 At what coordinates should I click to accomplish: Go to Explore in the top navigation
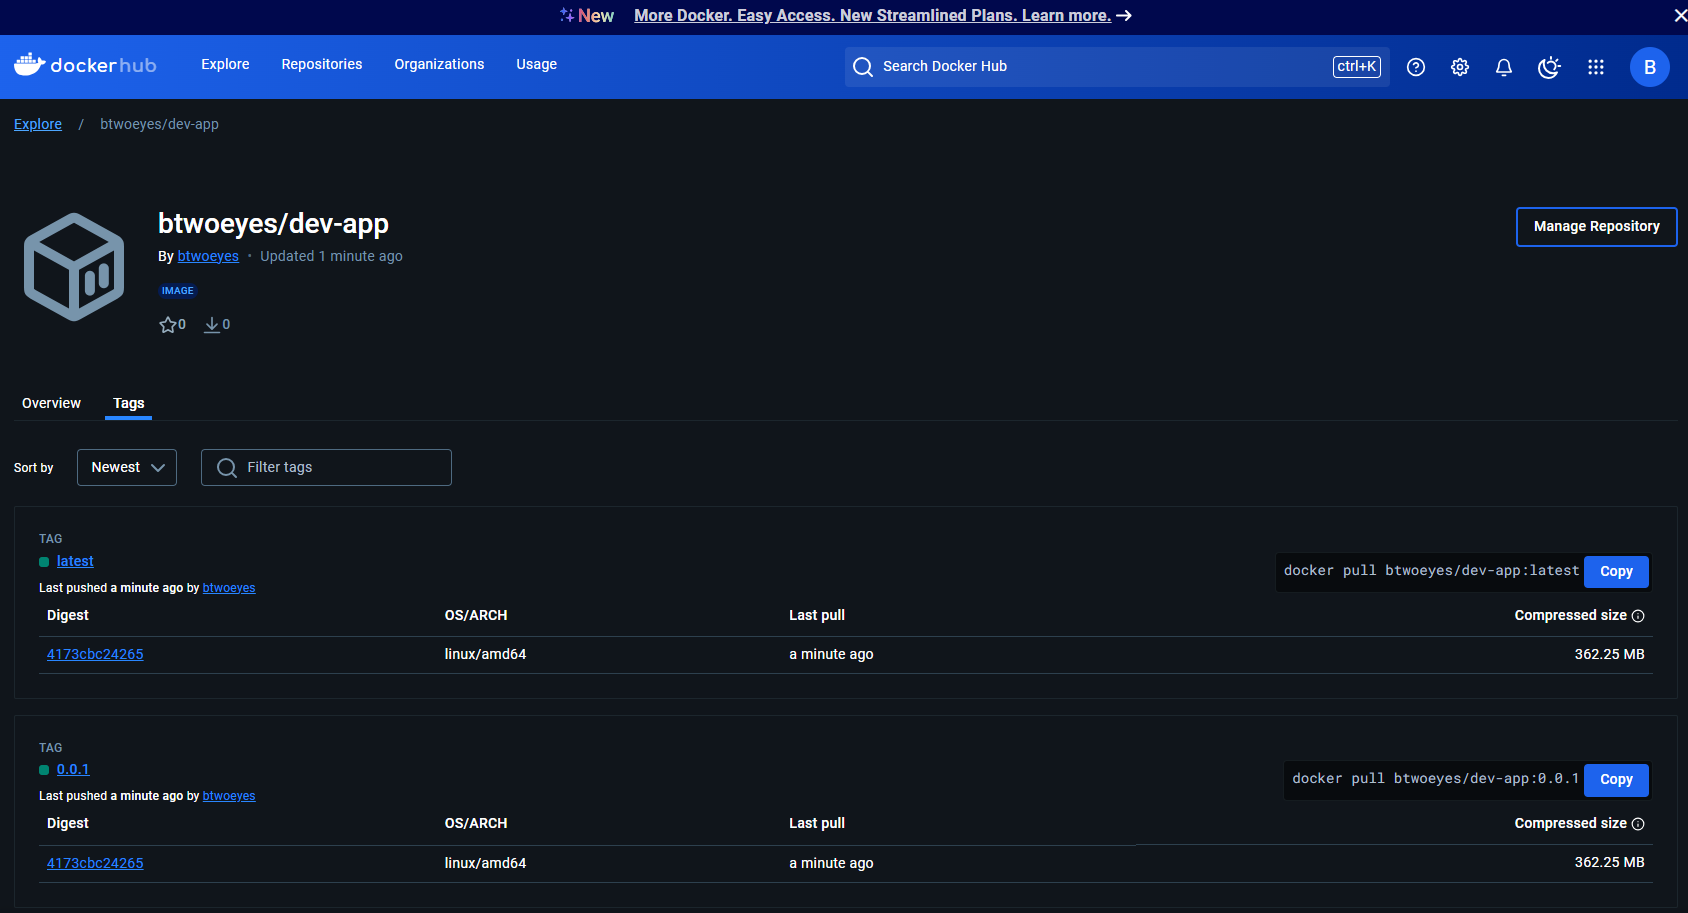coord(225,64)
